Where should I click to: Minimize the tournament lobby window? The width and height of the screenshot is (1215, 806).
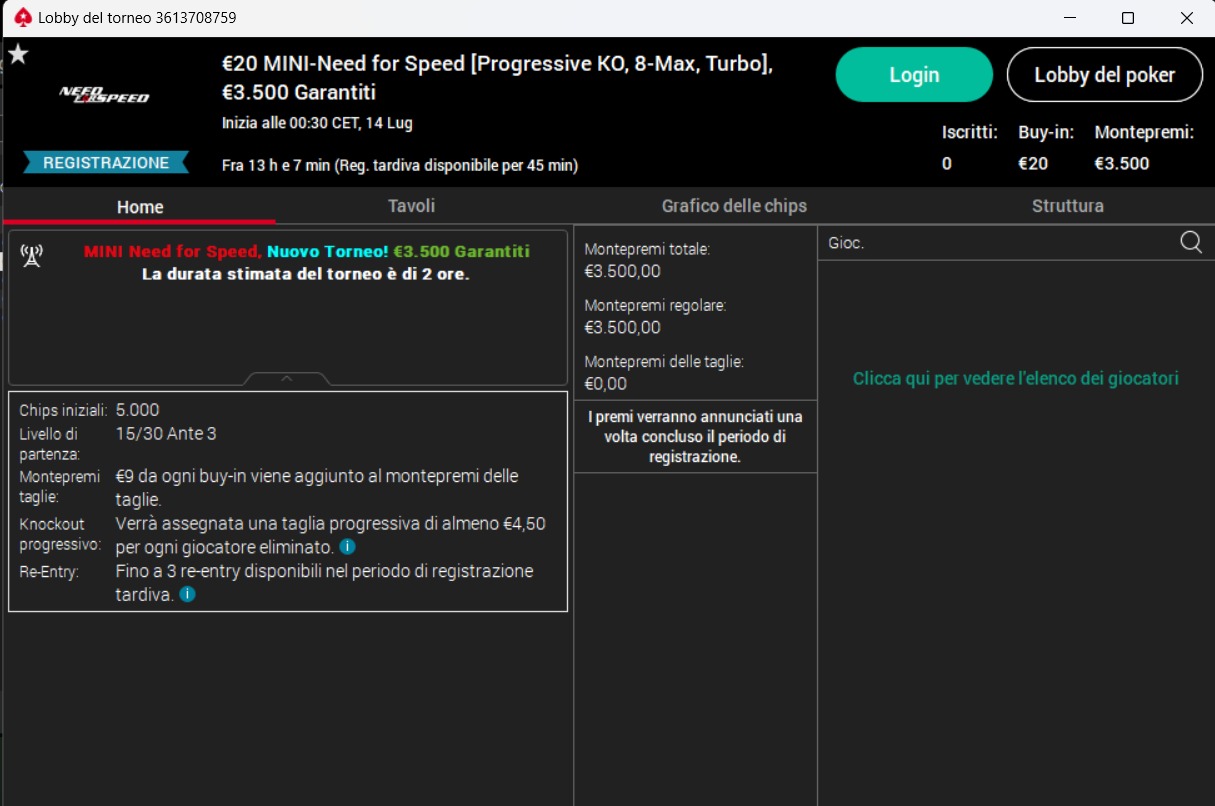point(1069,18)
